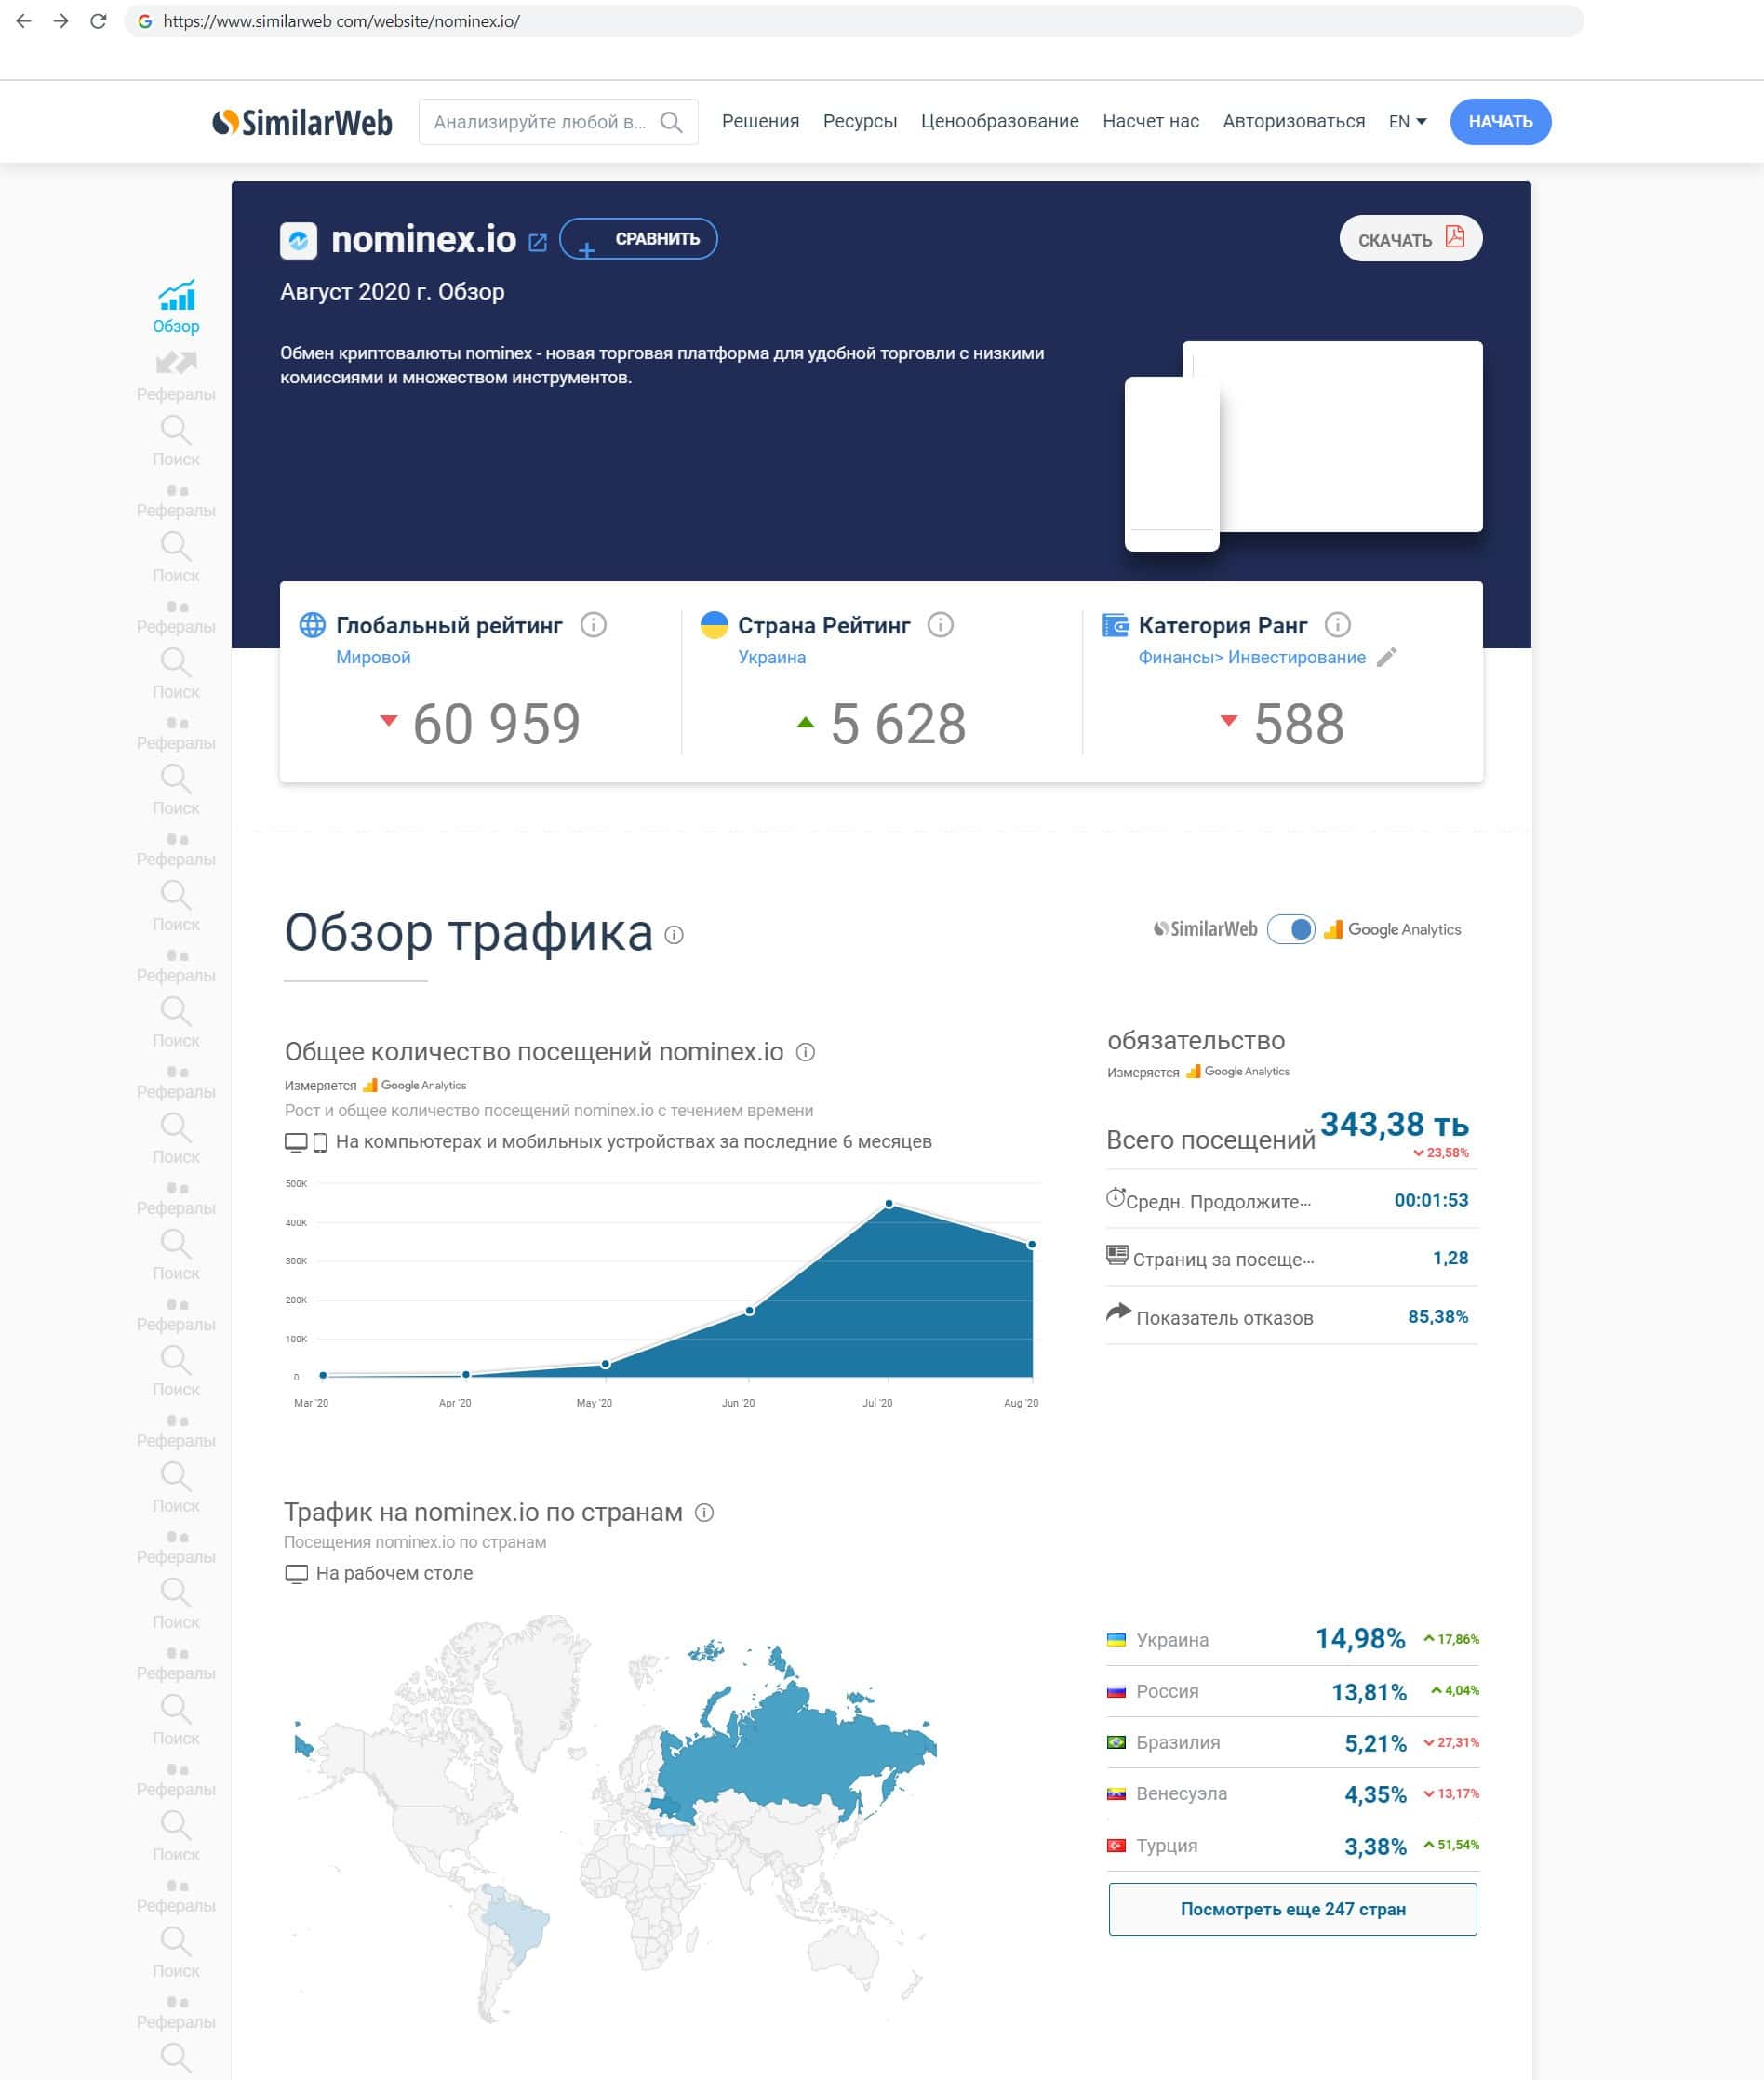Click the СРАВНИТЬ compare button
The image size is (1764, 2080).
click(x=638, y=238)
